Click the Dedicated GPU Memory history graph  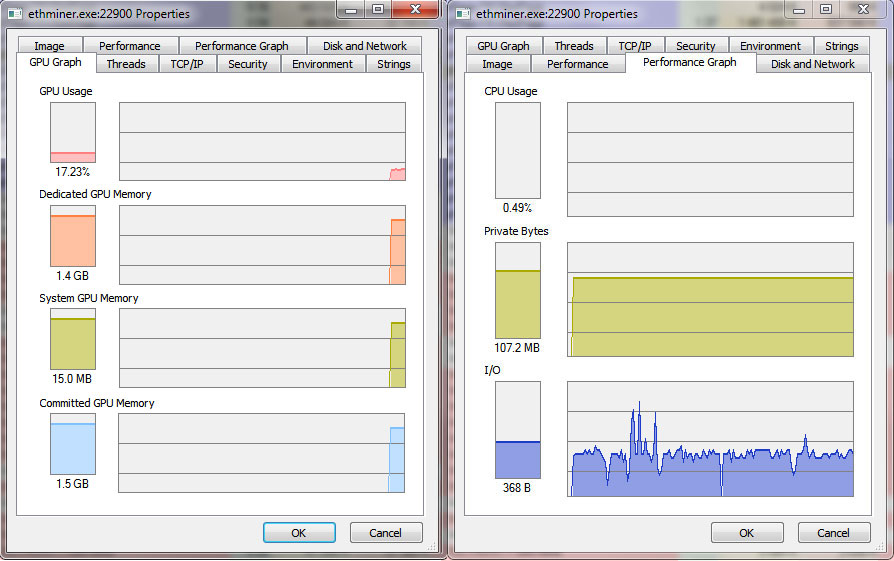coord(262,245)
